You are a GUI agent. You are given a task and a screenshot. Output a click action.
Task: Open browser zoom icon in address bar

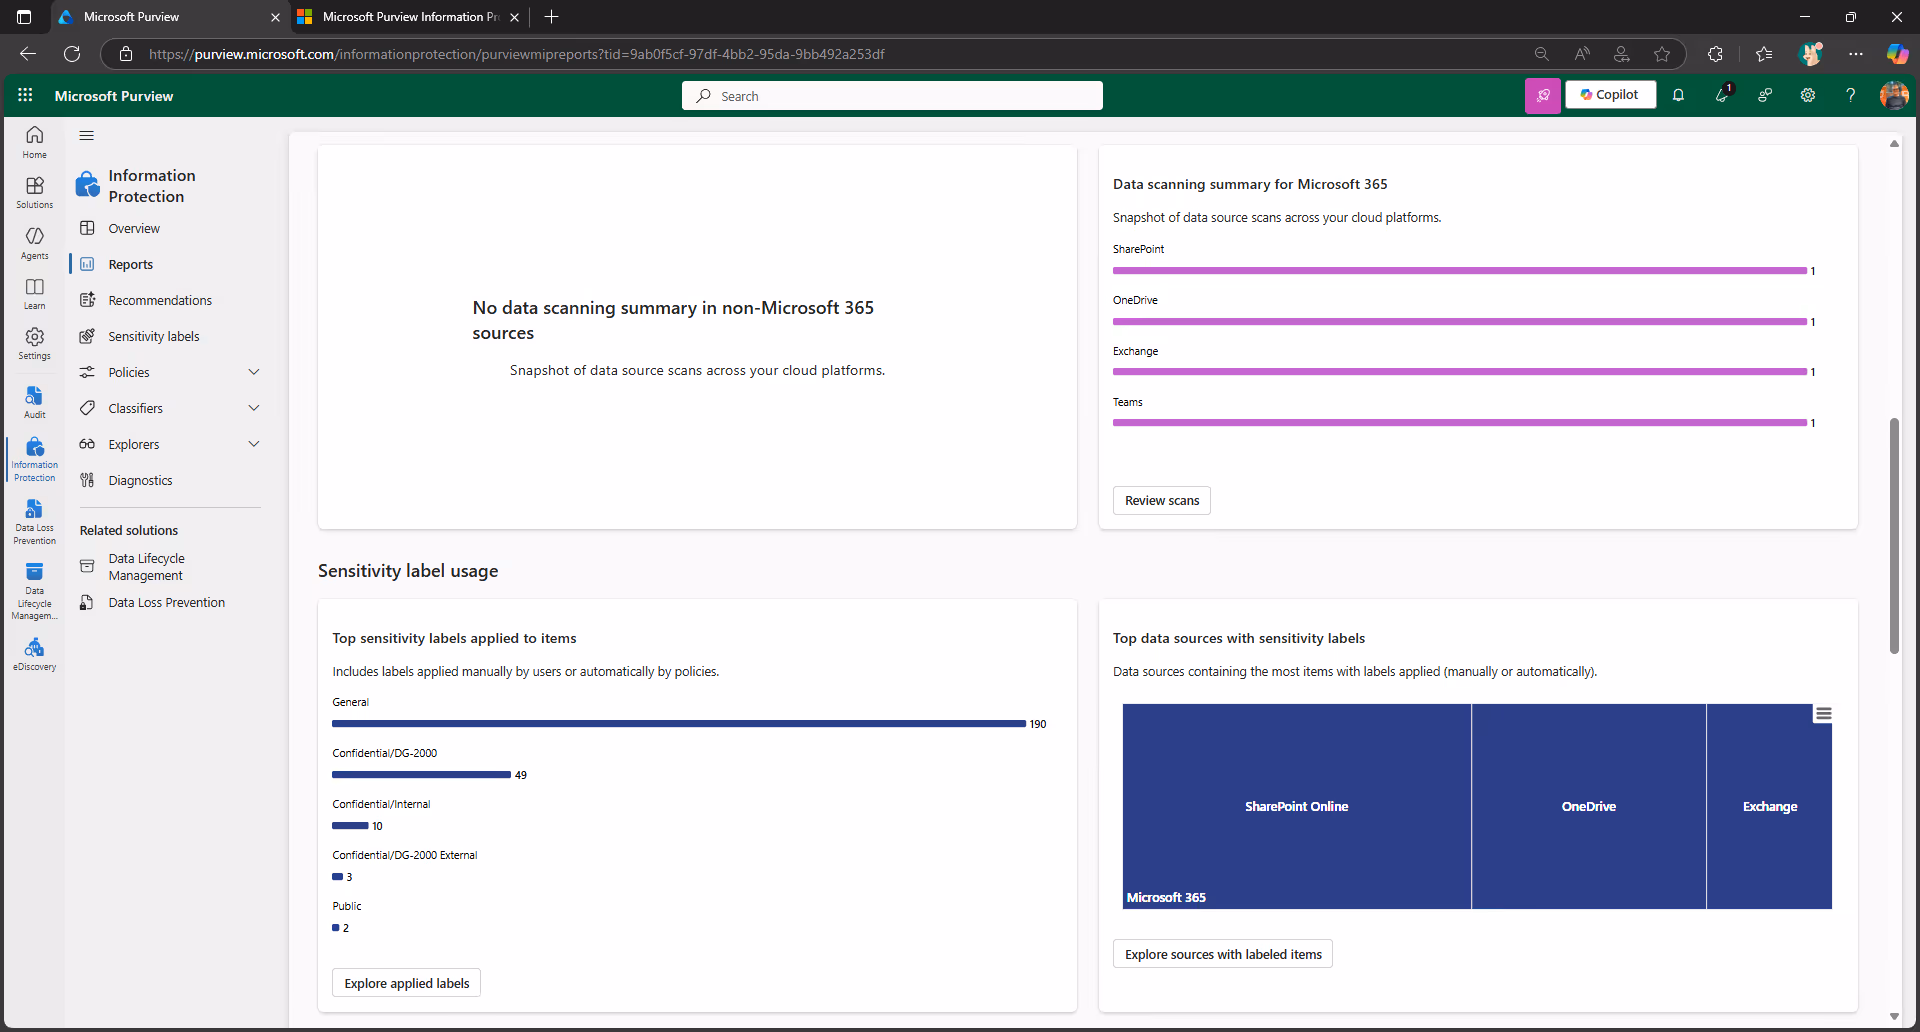[1542, 54]
